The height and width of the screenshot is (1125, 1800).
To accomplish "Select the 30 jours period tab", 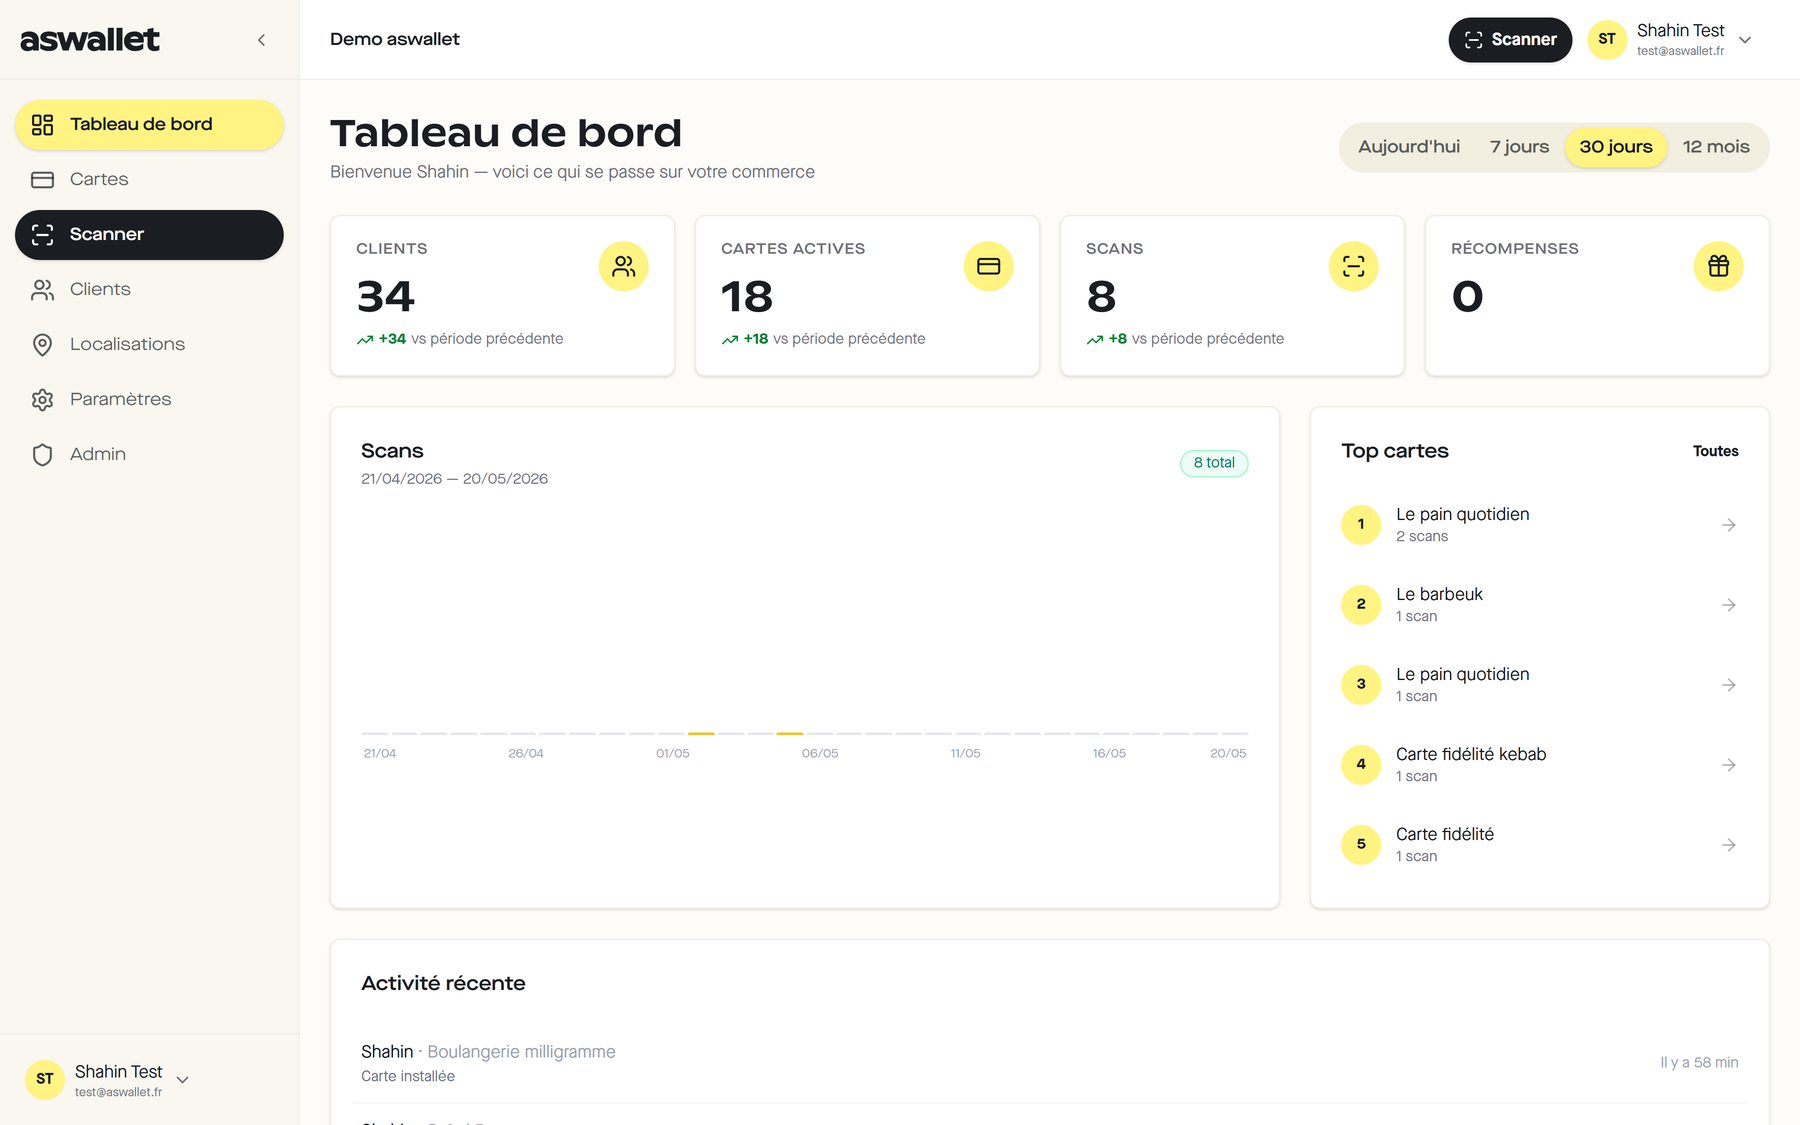I will (1616, 147).
